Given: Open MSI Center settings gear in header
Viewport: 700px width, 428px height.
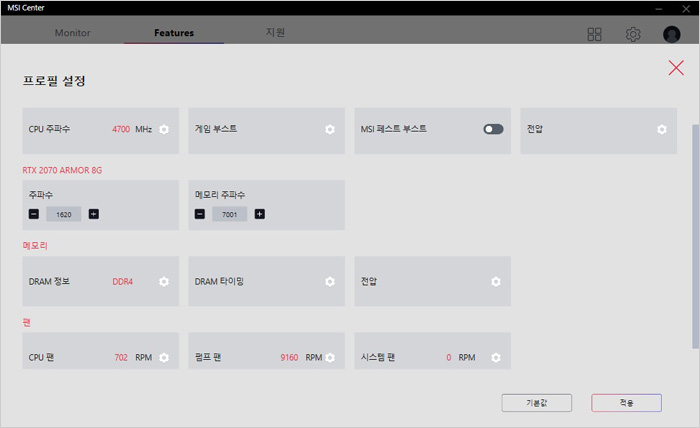Looking at the screenshot, I should [x=633, y=34].
